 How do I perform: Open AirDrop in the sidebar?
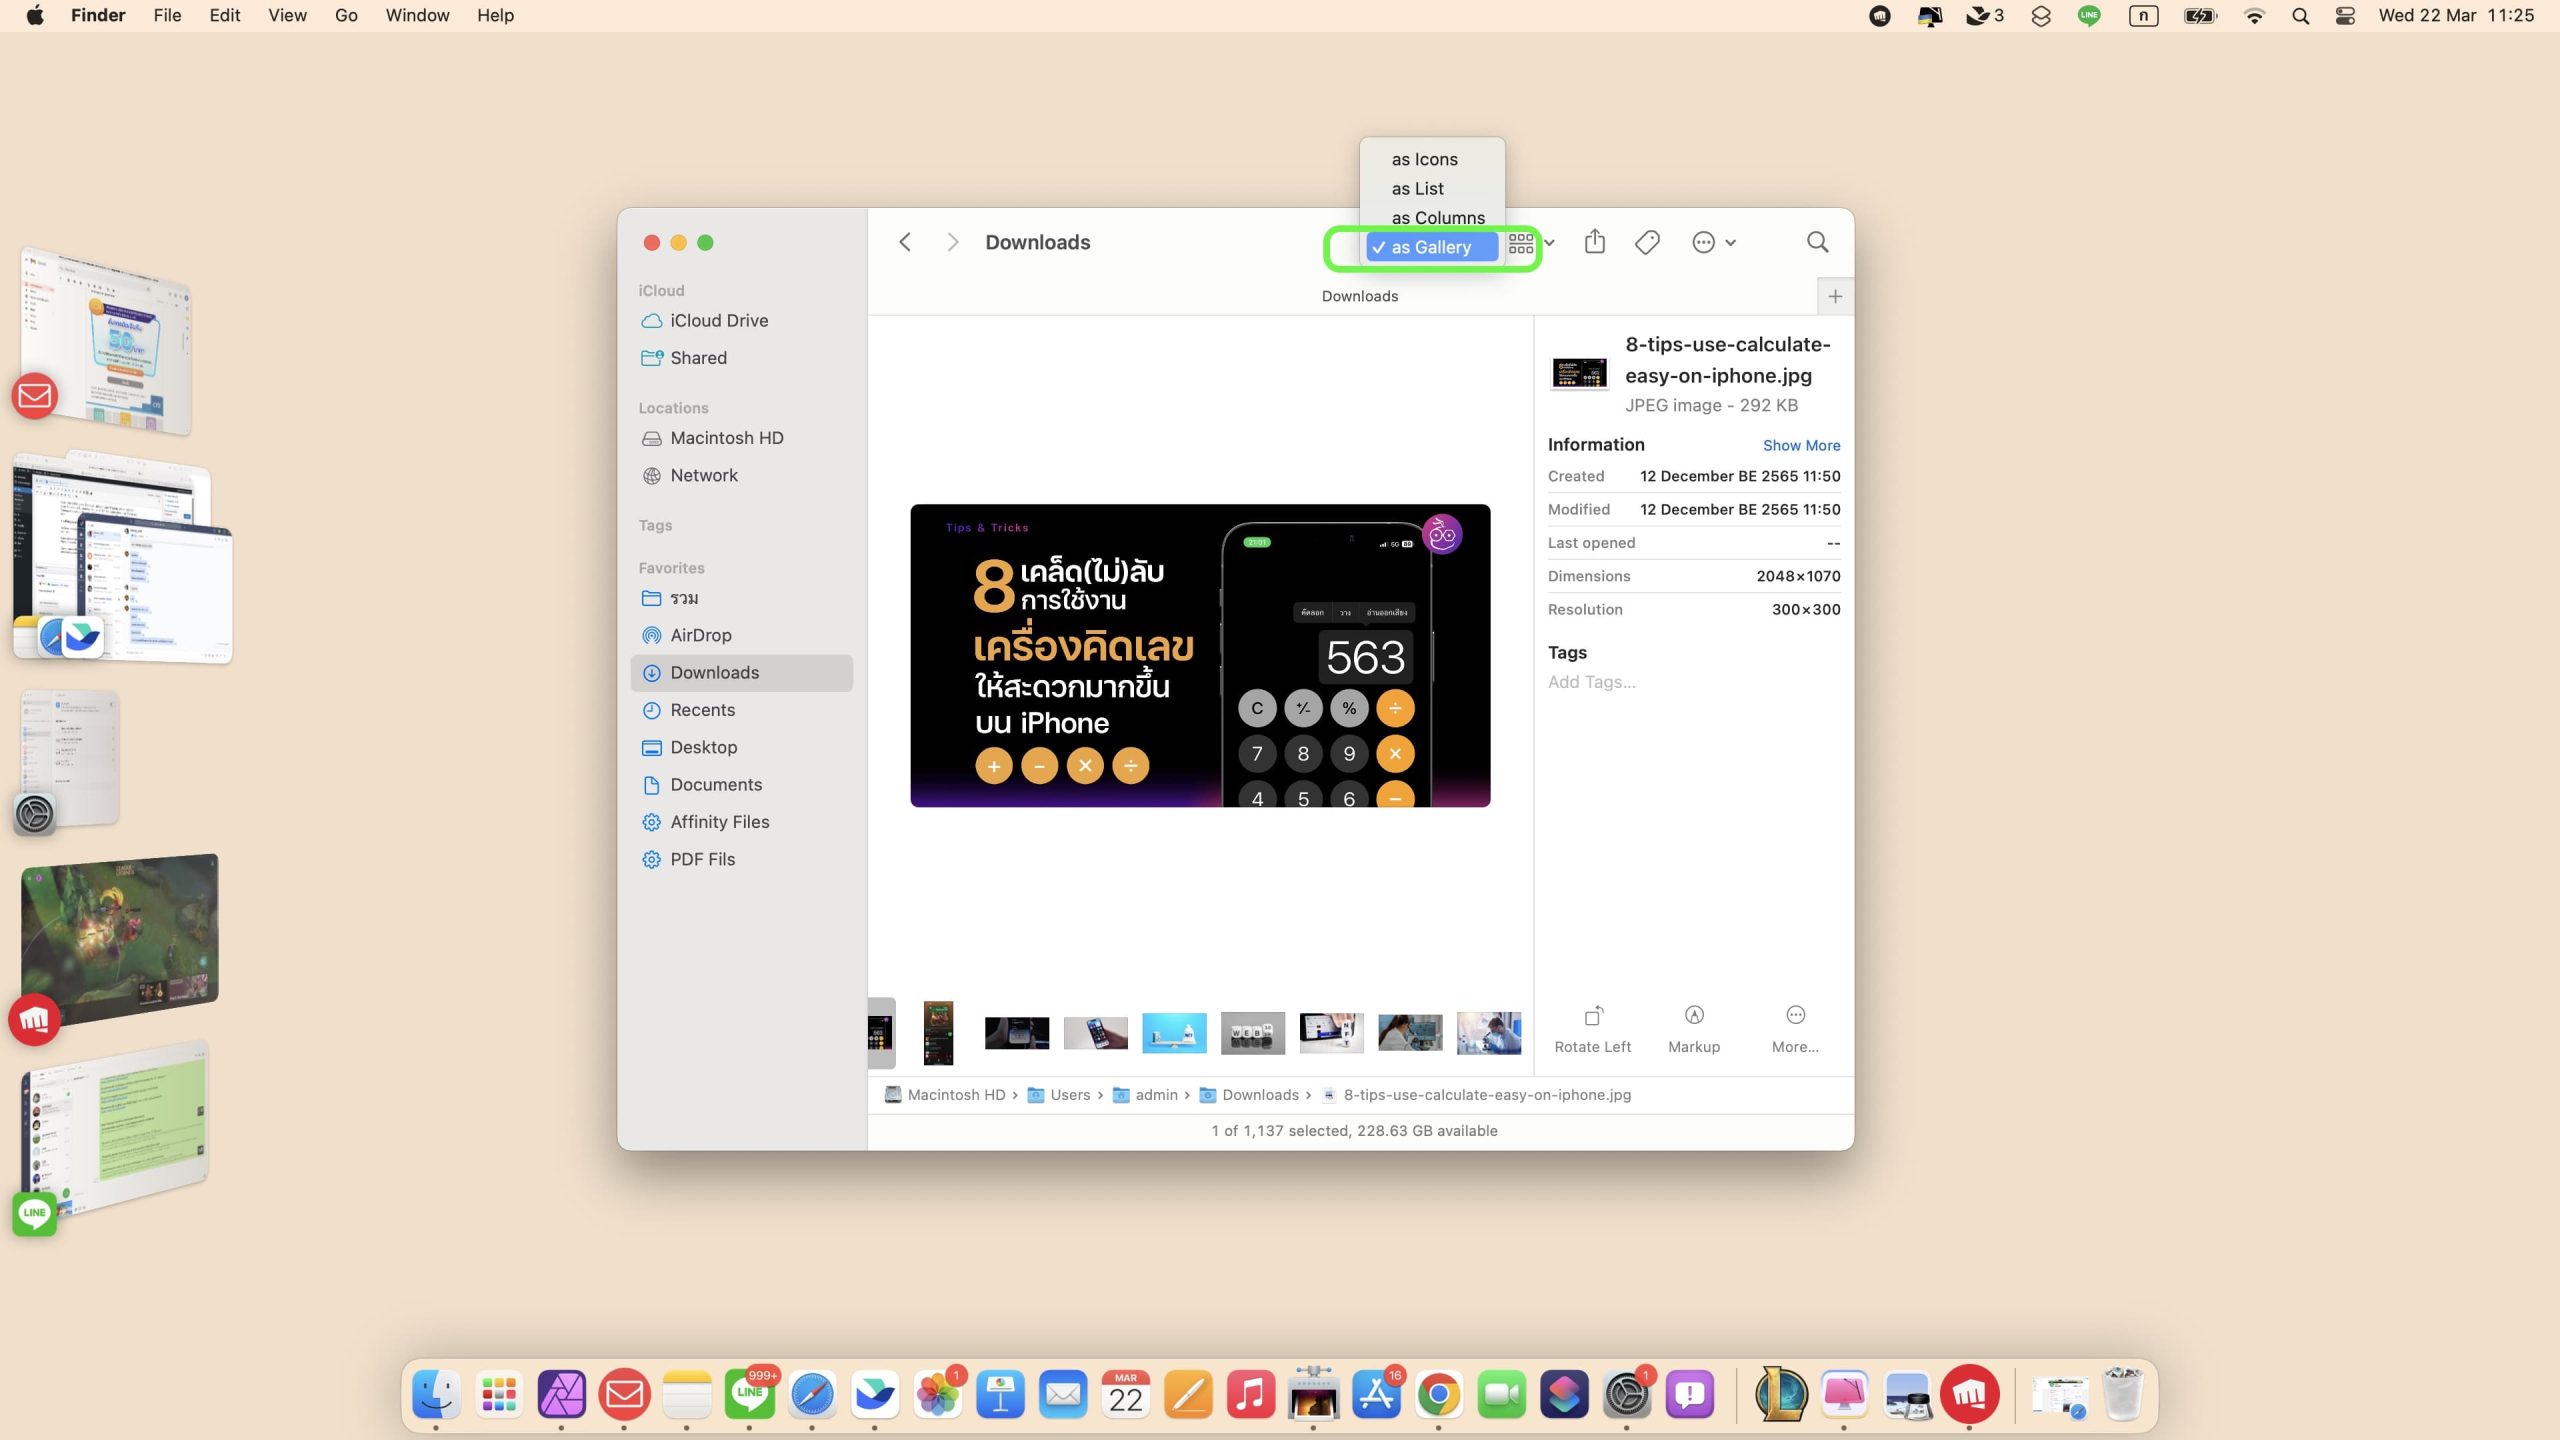point(700,635)
